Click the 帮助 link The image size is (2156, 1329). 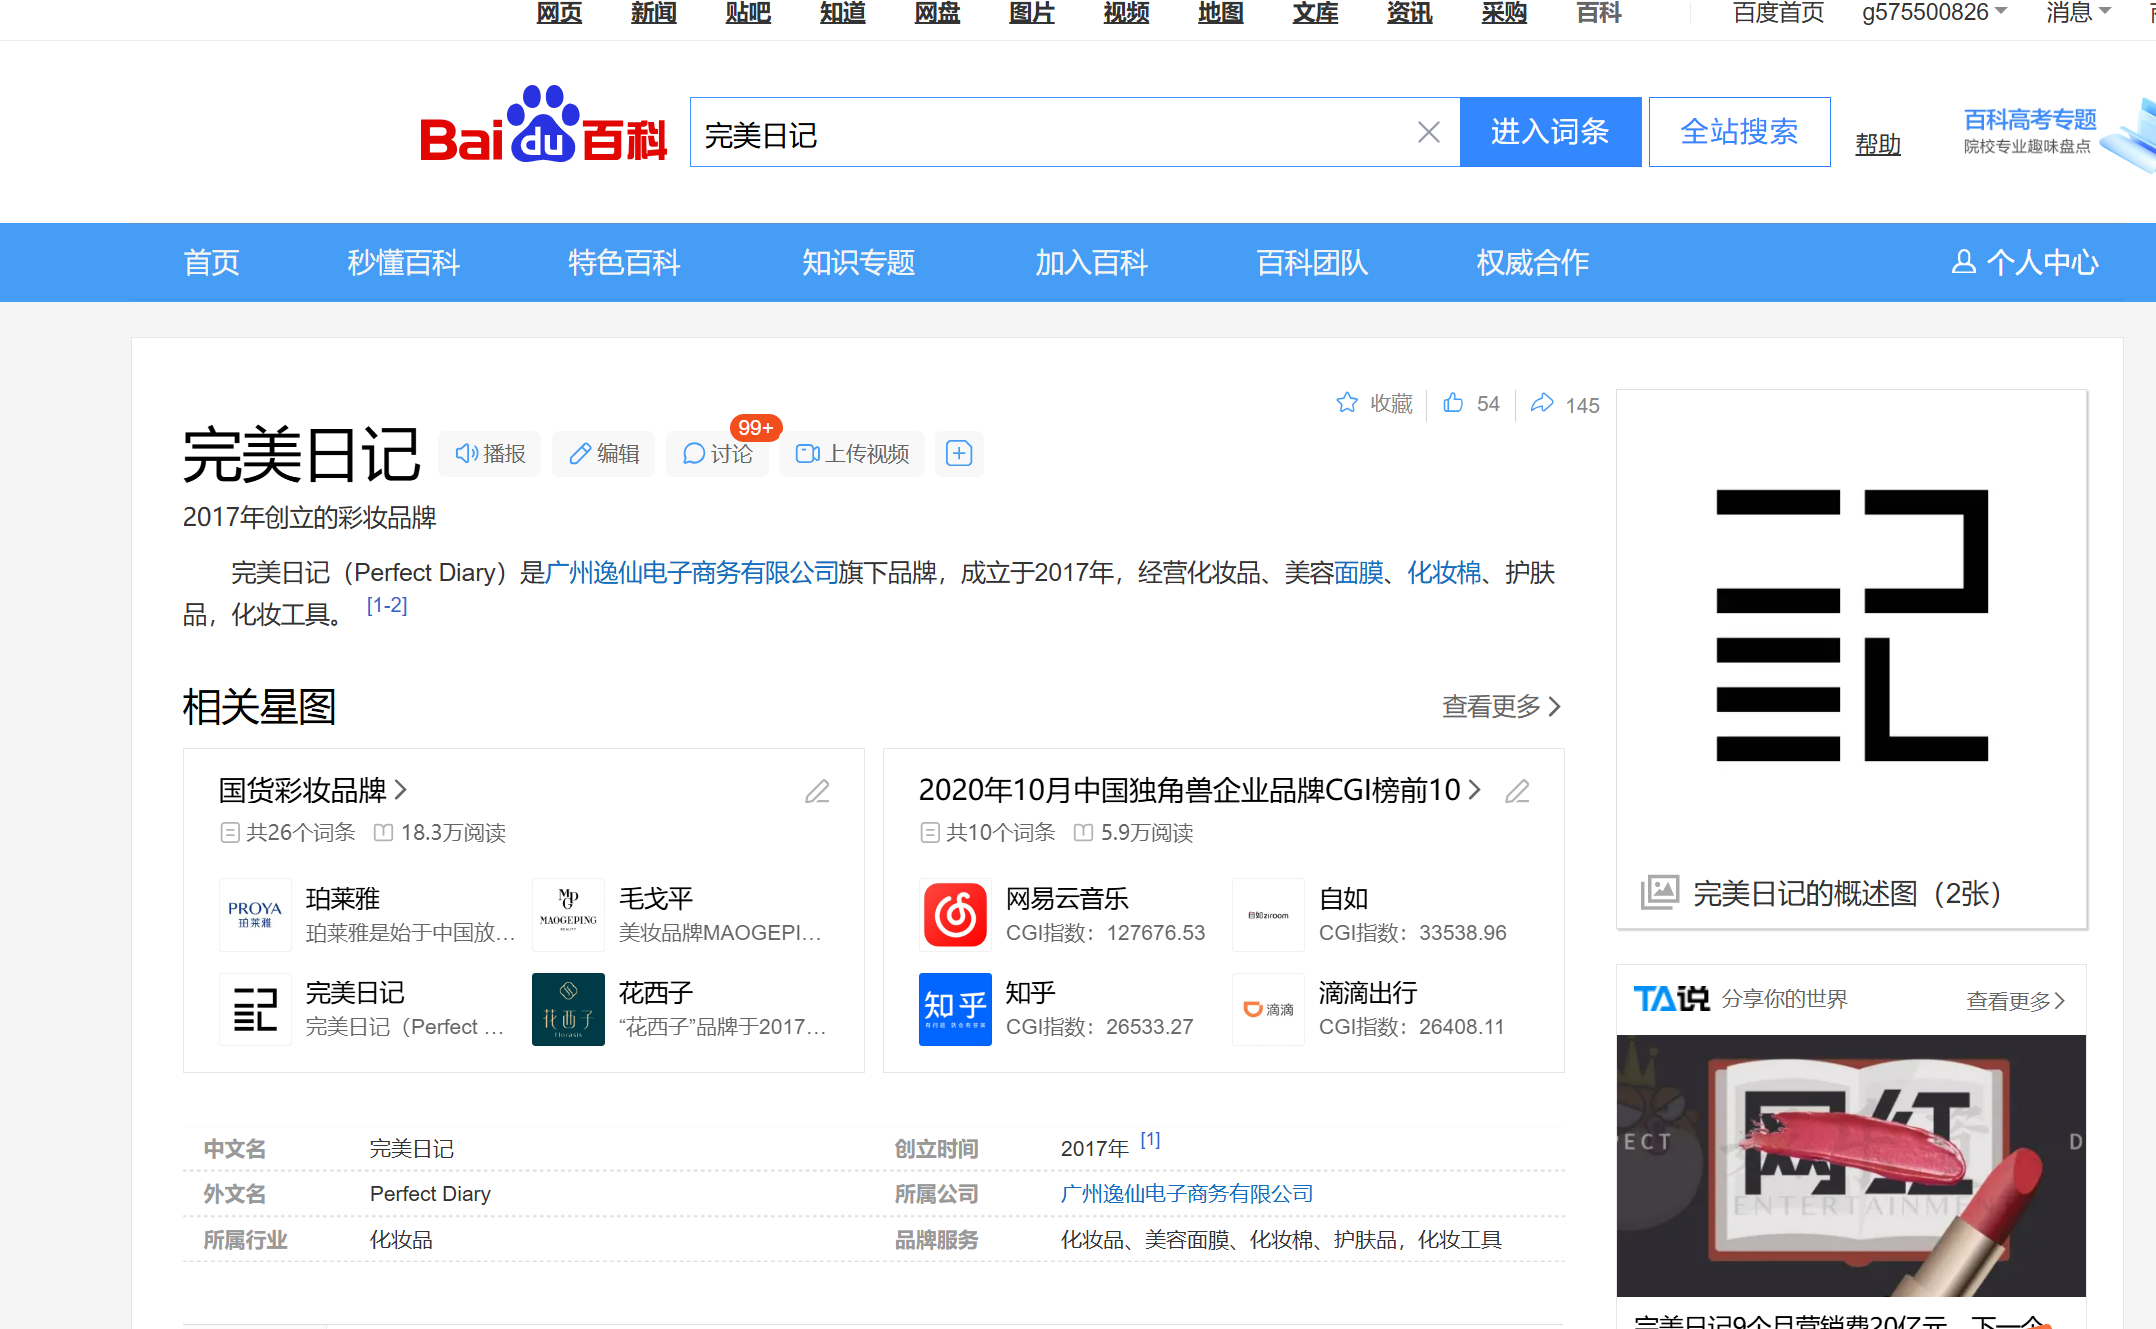click(1878, 145)
